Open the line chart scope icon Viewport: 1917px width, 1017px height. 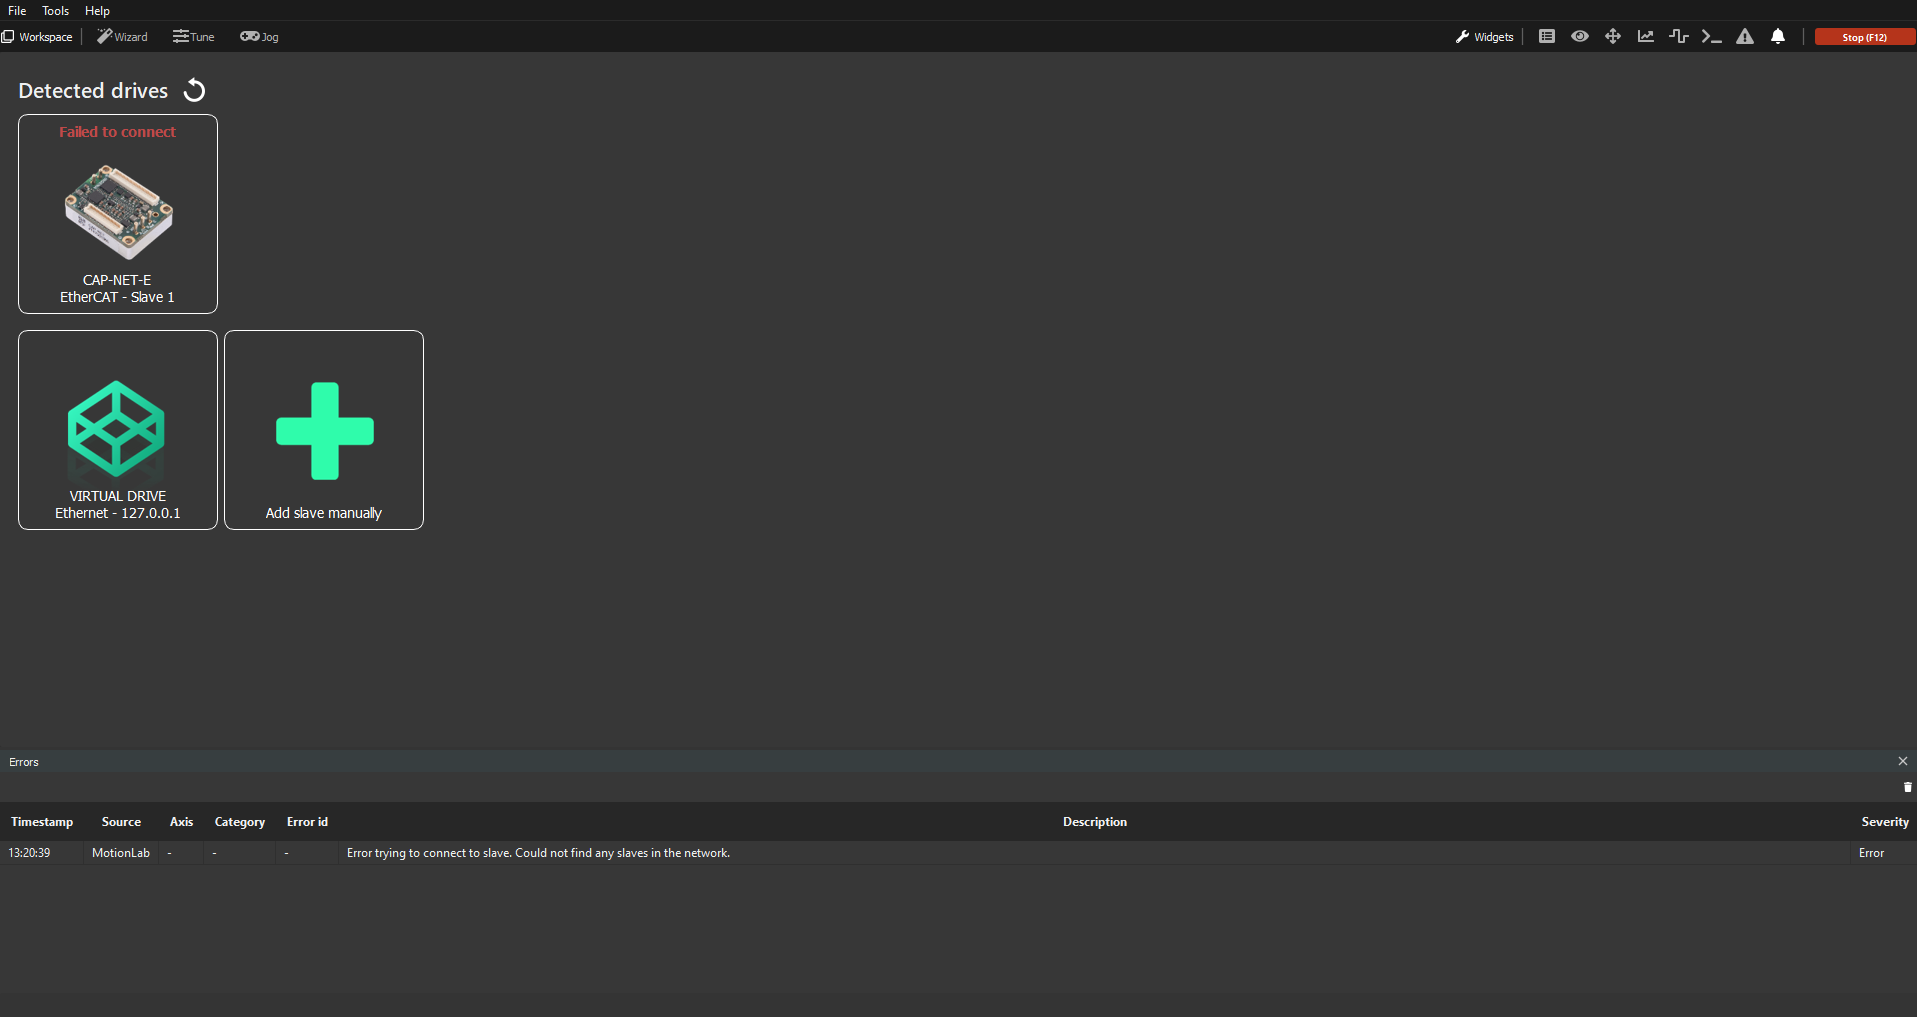point(1645,37)
